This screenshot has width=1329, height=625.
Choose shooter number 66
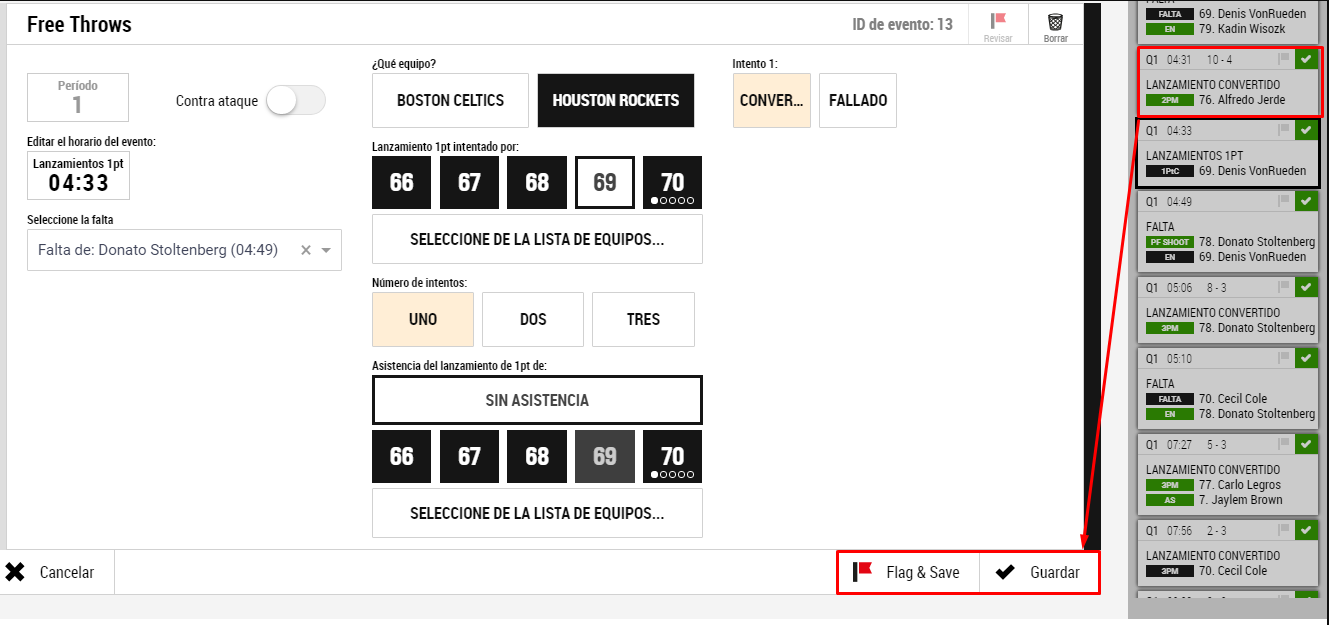pos(401,182)
